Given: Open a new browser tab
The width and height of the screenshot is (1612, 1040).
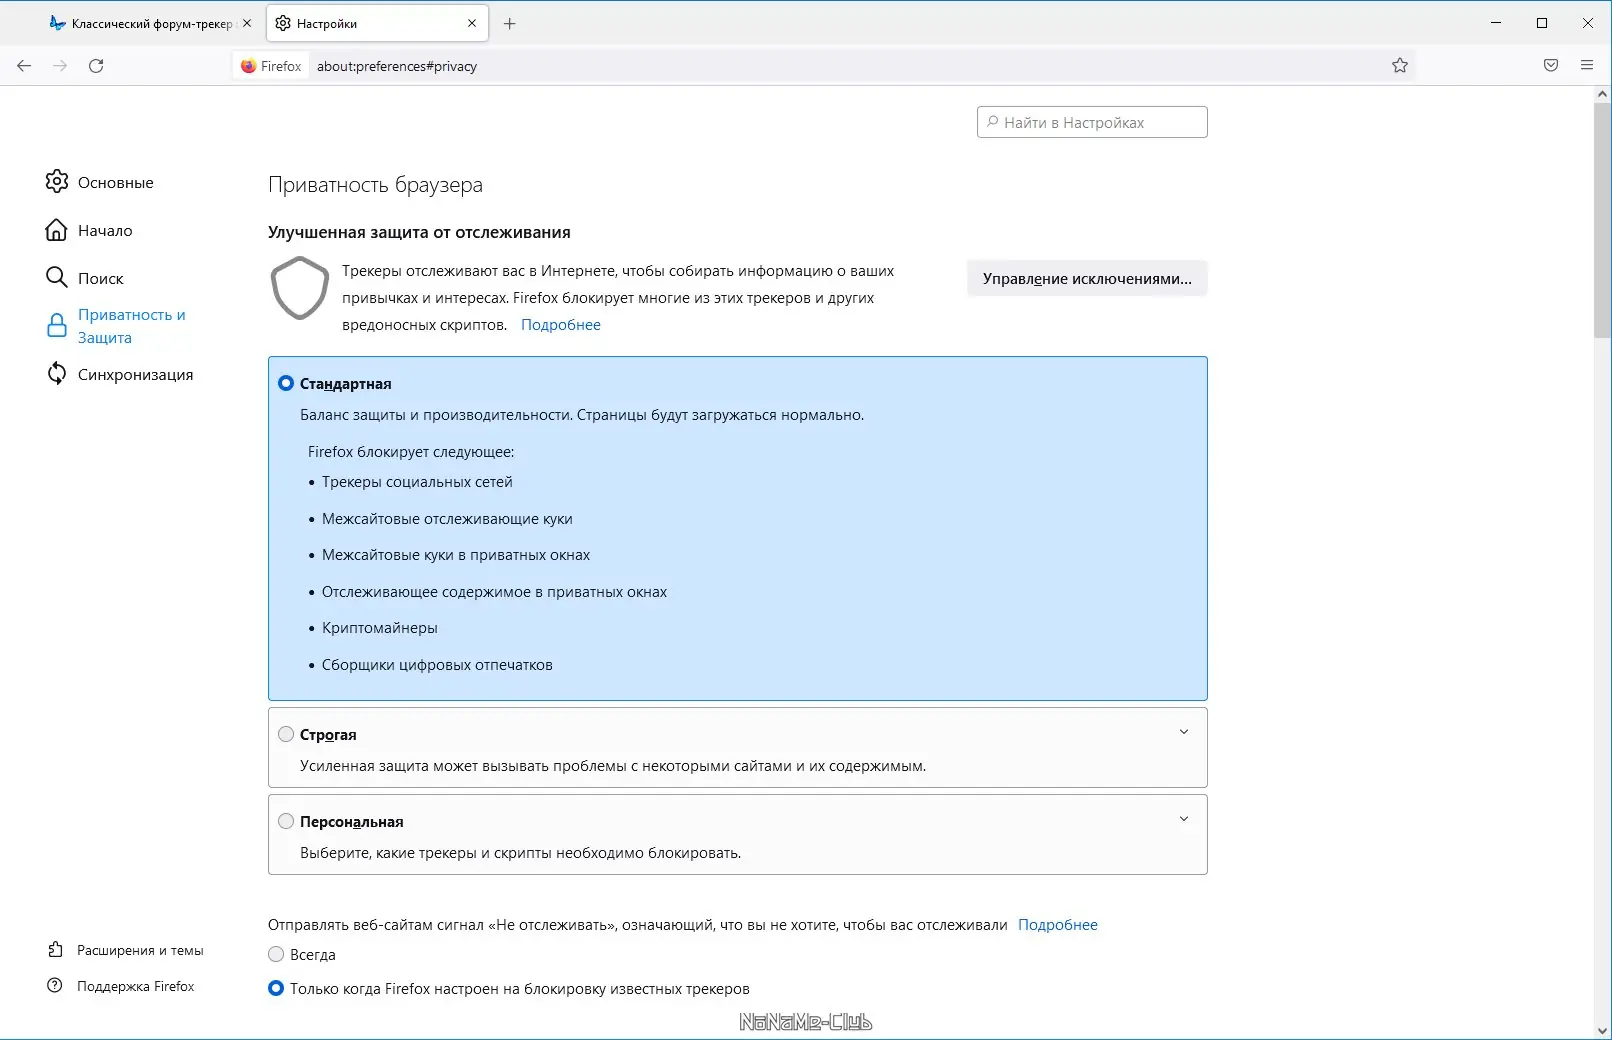Looking at the screenshot, I should click(x=510, y=22).
